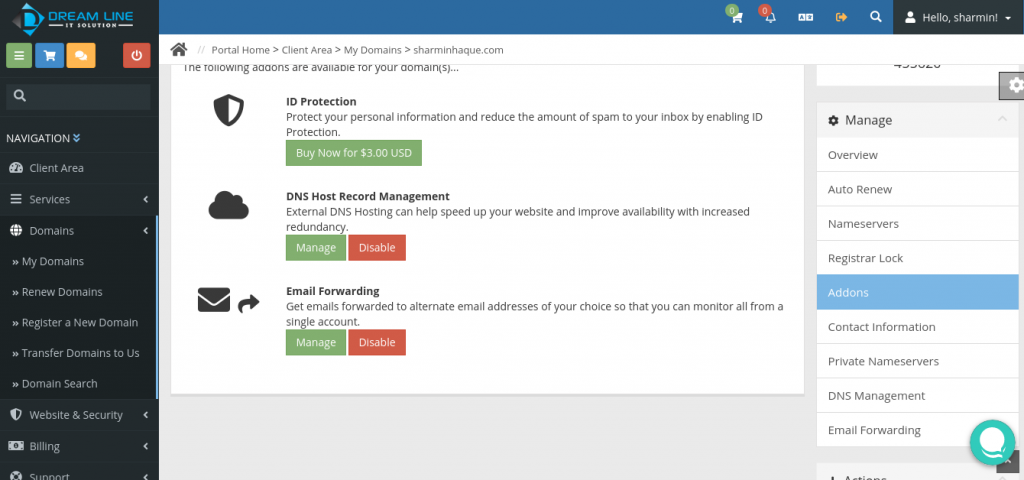Click the Services list icon
1024x480 pixels.
point(16,199)
